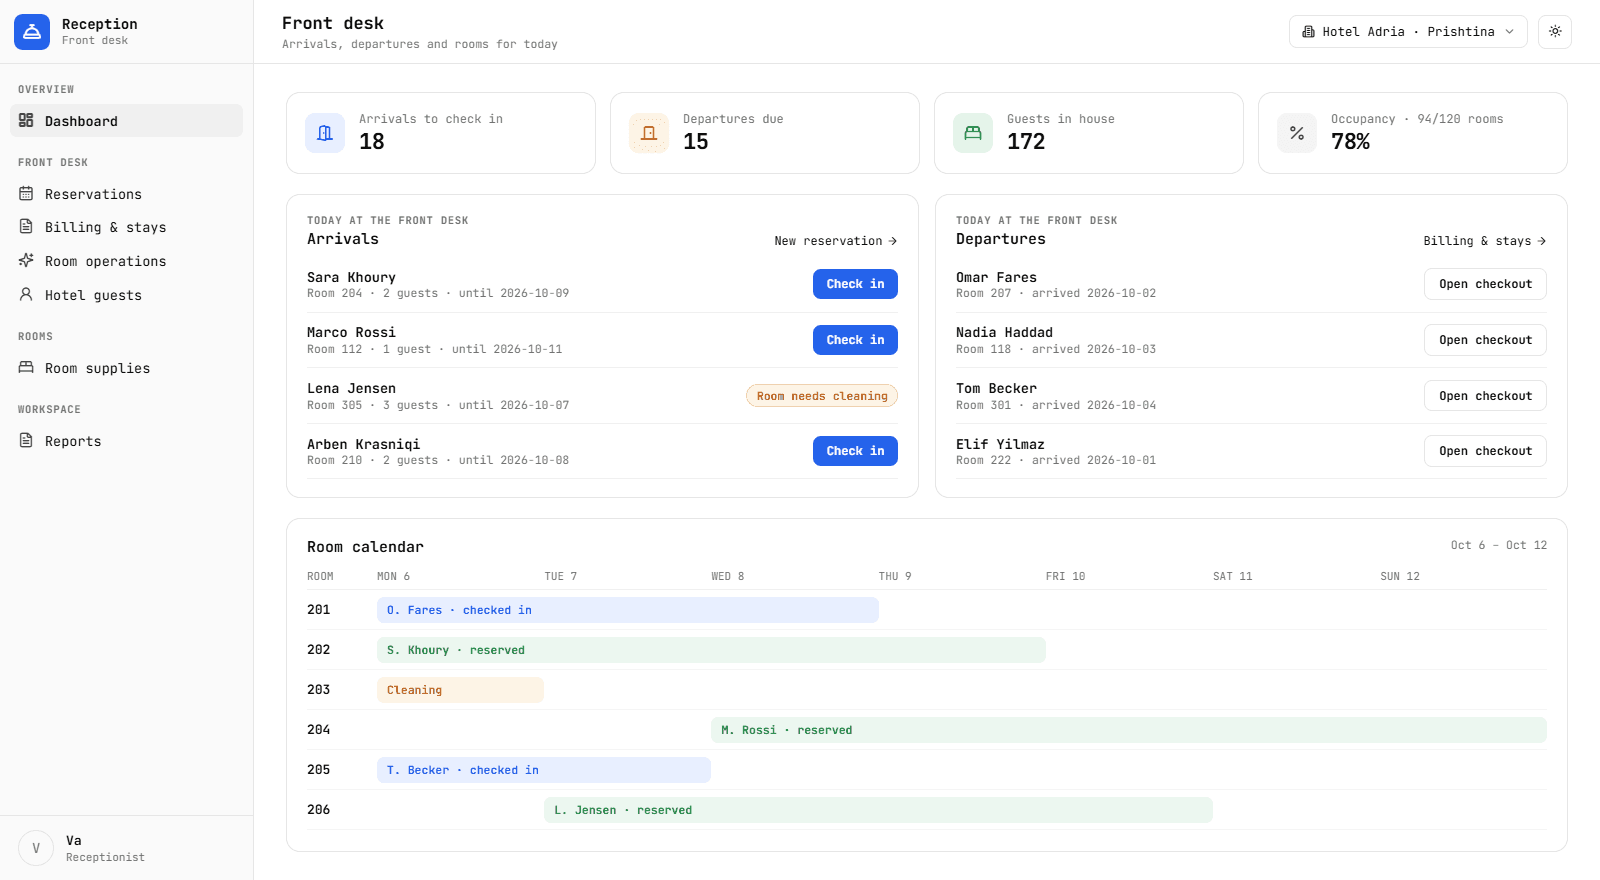
Task: Click the Va Receptionist user profile
Action: pyautogui.click(x=126, y=848)
